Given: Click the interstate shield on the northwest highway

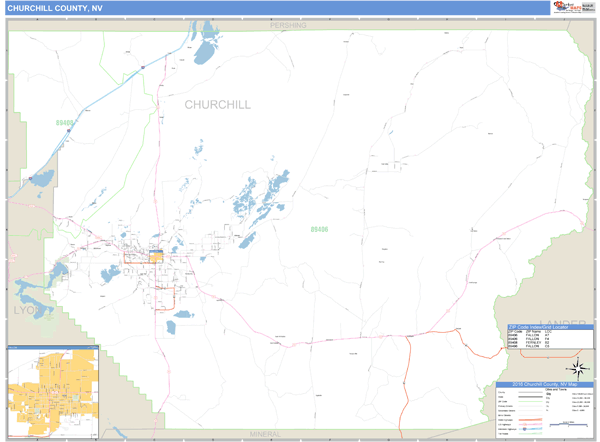Looking at the screenshot, I should (141, 67).
